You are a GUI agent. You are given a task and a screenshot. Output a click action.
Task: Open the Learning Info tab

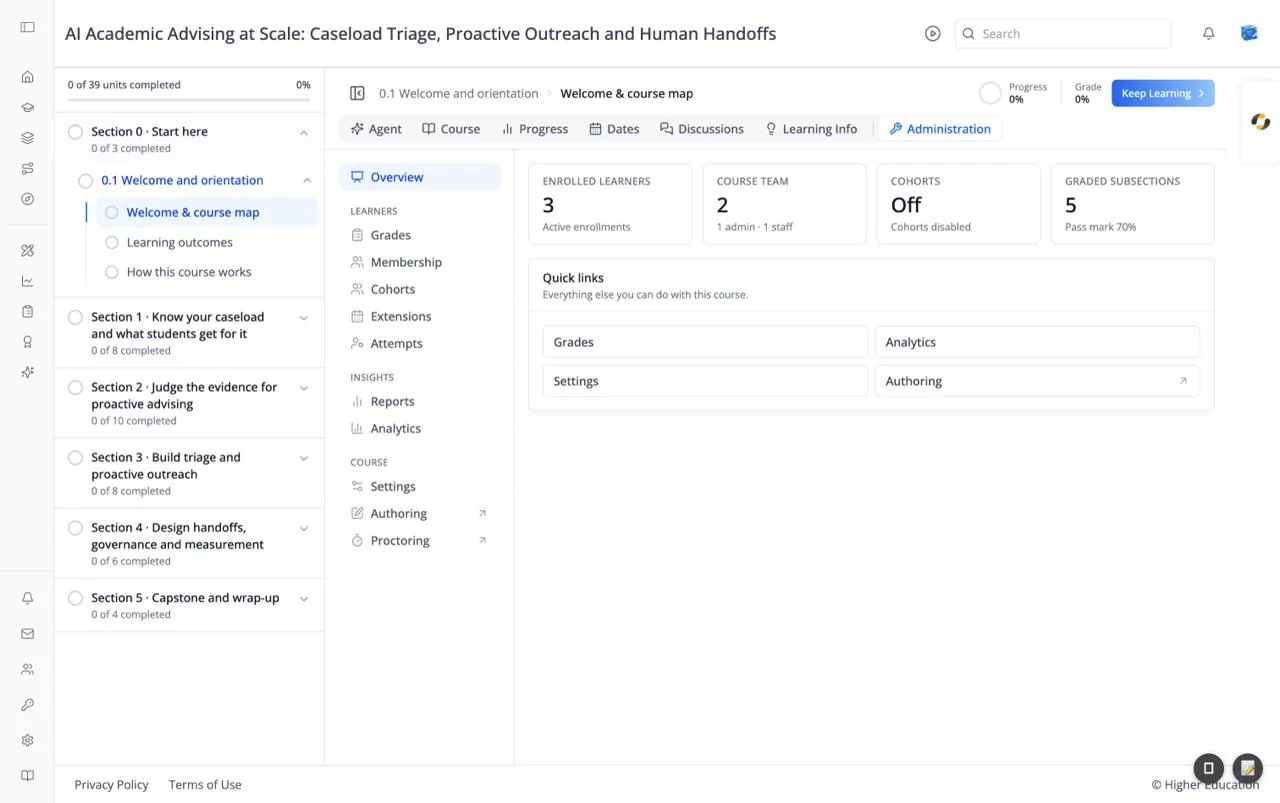[811, 129]
